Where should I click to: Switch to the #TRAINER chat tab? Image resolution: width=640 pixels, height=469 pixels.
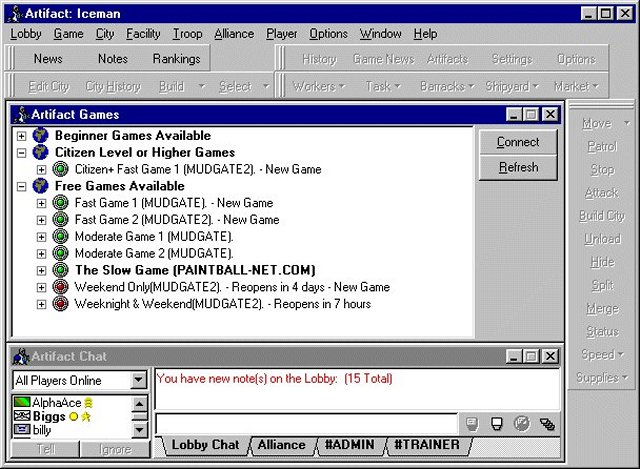tap(426, 445)
